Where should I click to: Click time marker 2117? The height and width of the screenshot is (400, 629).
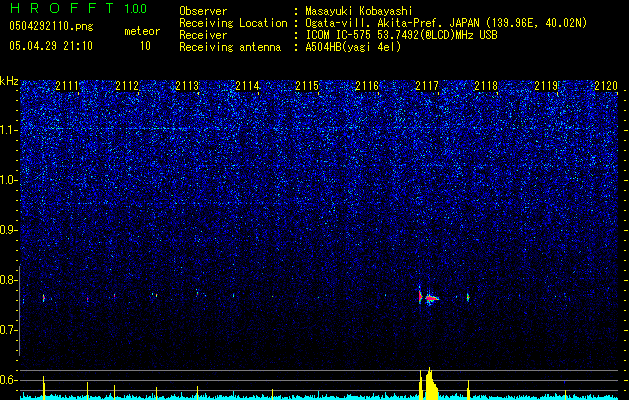(427, 86)
